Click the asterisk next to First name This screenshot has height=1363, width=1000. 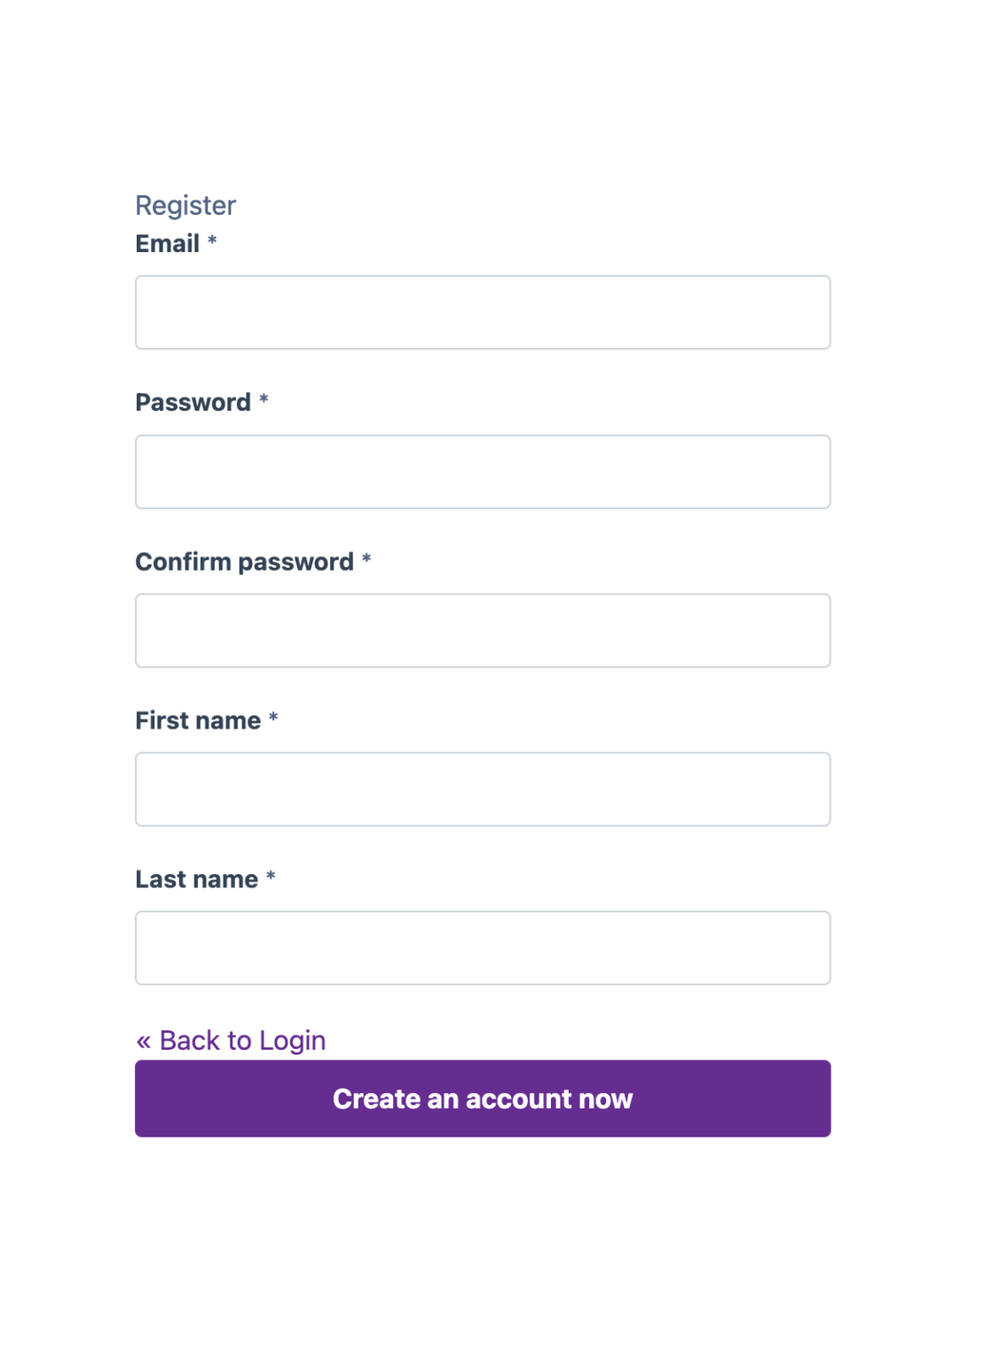pos(273,720)
